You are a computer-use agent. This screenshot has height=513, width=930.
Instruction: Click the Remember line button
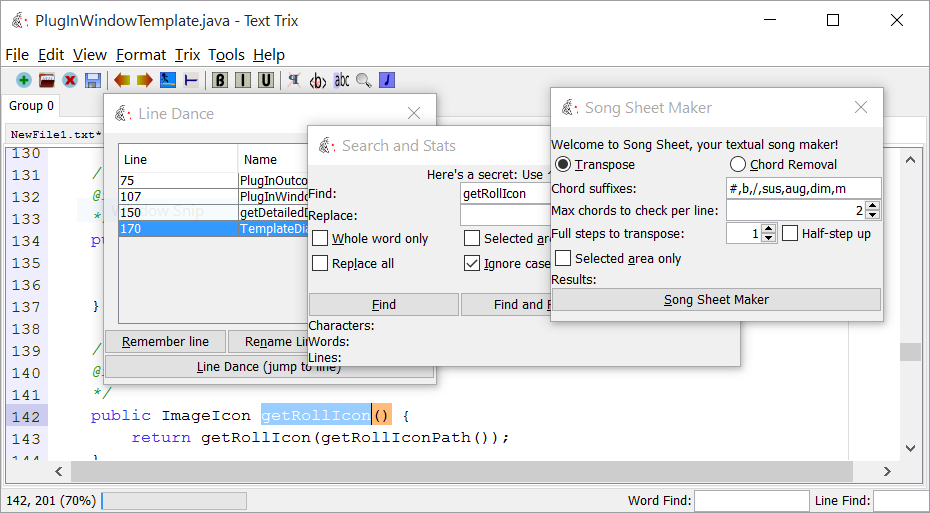click(165, 342)
